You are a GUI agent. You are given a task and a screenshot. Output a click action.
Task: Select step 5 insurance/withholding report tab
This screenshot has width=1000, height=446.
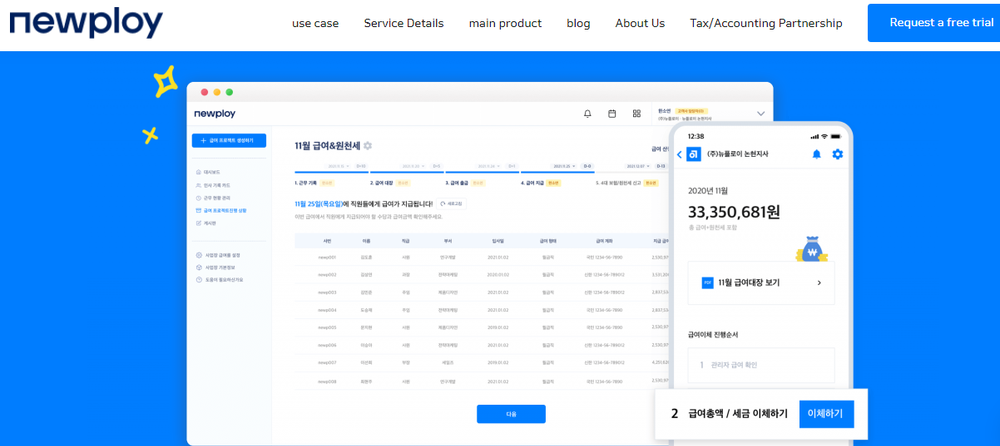(x=627, y=183)
